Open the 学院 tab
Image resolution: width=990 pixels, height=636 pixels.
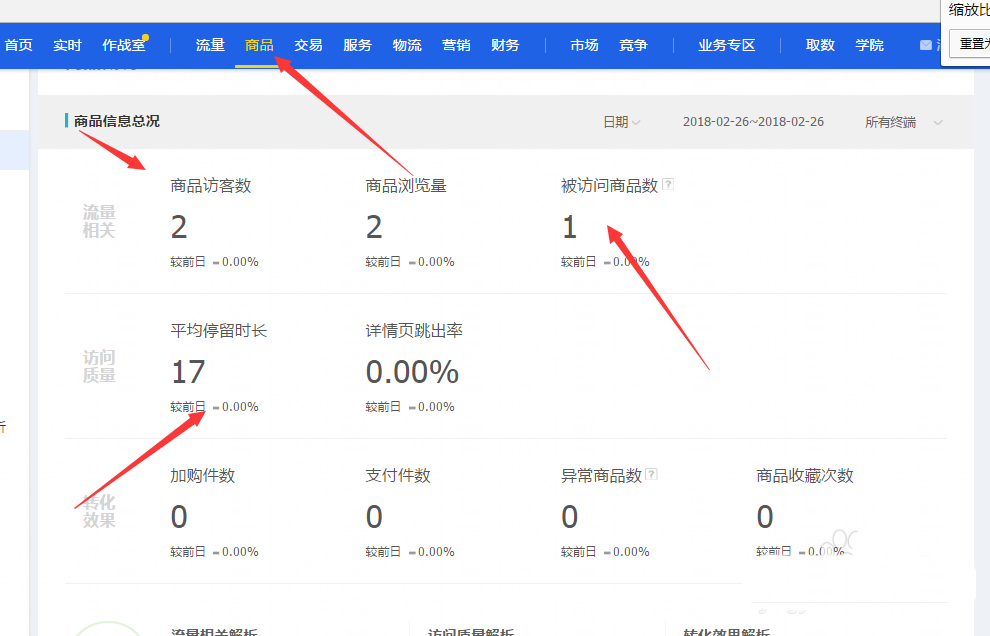point(869,45)
